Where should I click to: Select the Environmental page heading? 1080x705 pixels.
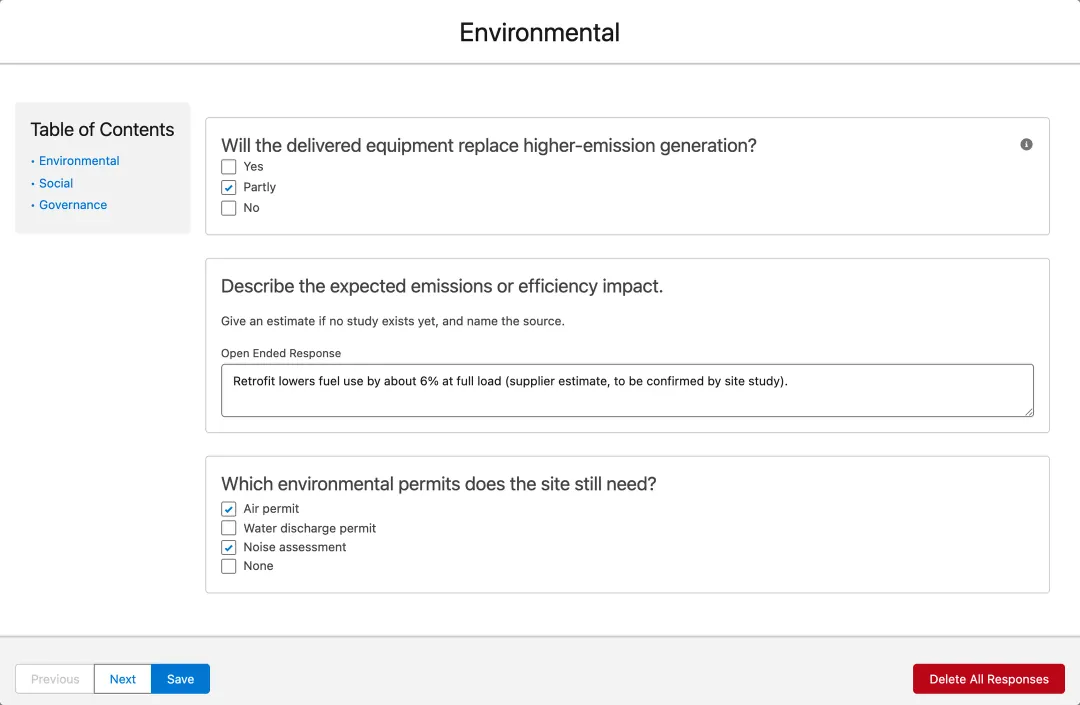539,32
